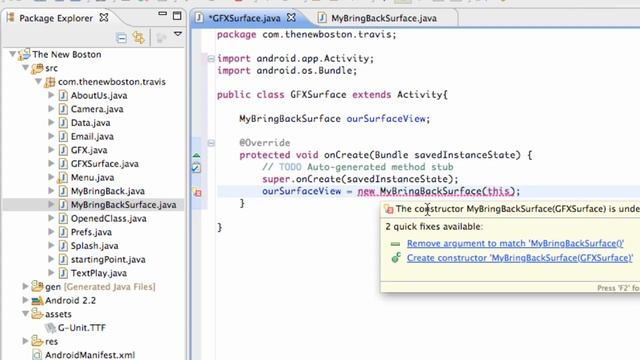The image size is (640, 360).
Task: Expand Data.java node
Action: (51, 122)
